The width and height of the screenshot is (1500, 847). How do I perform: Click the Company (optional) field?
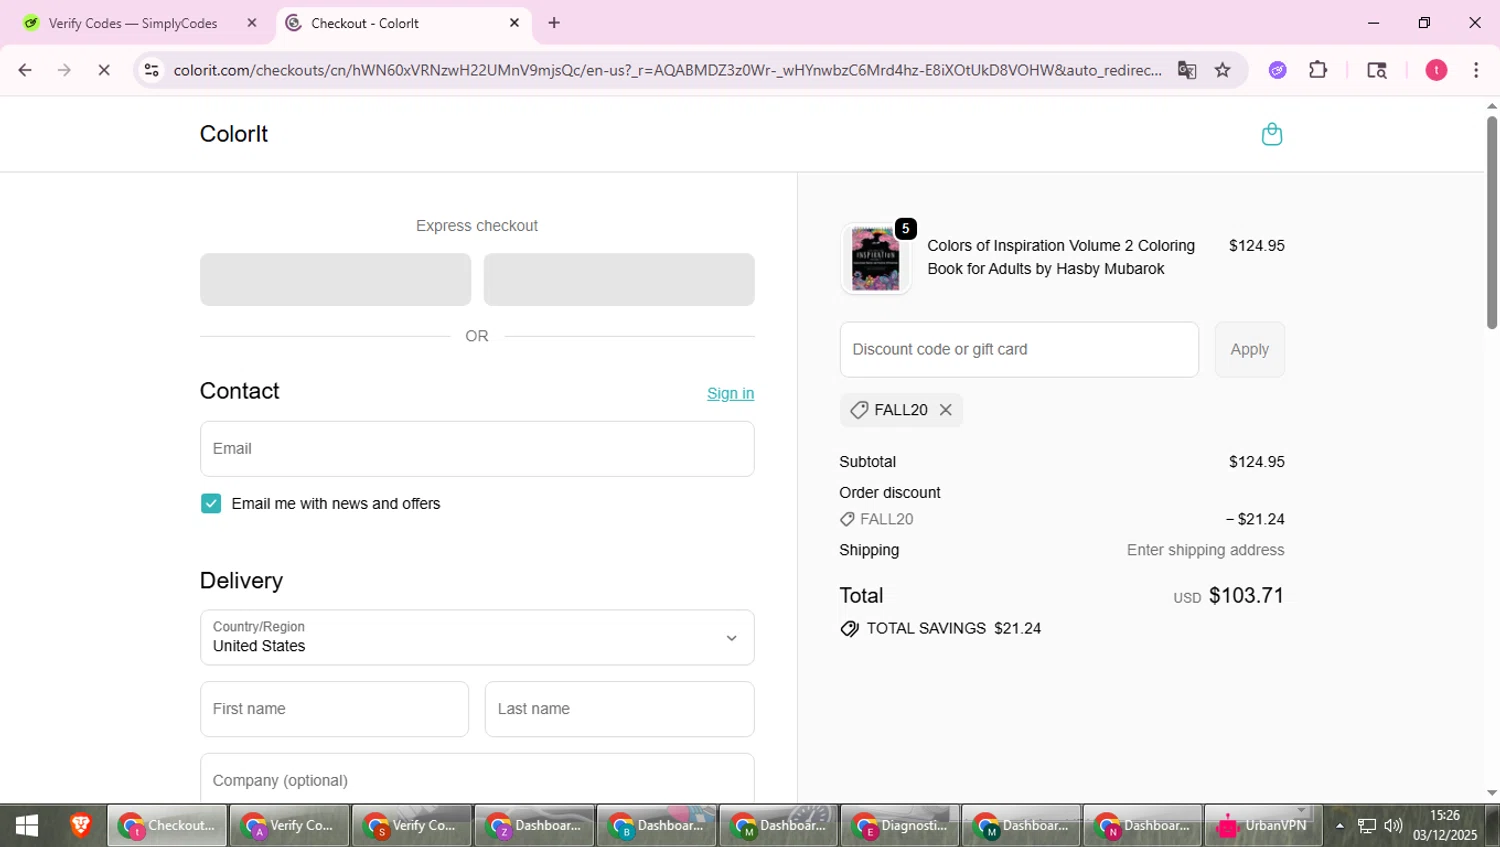point(477,778)
